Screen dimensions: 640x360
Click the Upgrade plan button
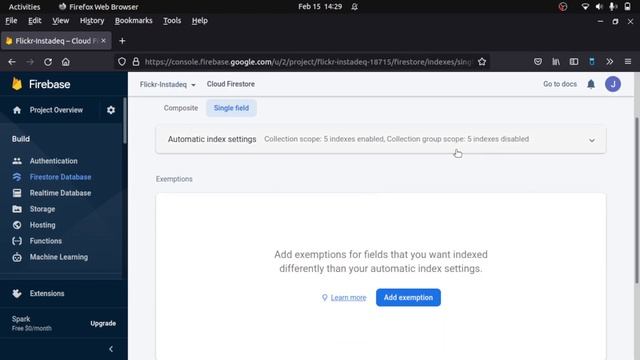[x=103, y=323]
